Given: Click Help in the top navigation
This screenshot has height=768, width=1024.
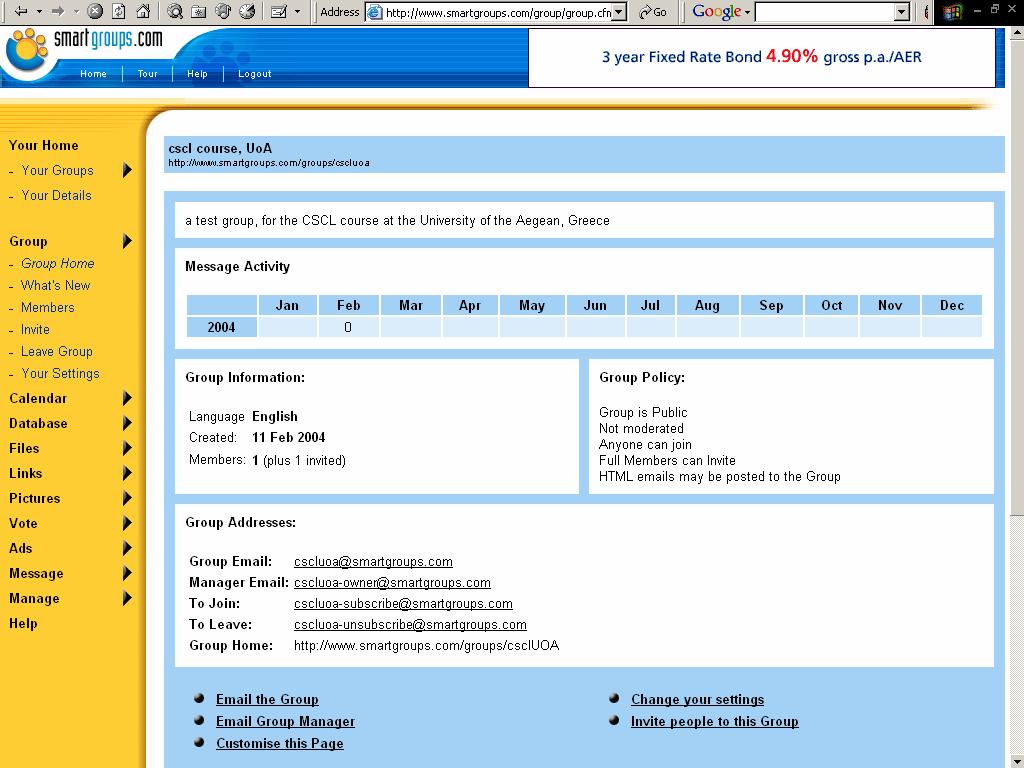Looking at the screenshot, I should (197, 74).
